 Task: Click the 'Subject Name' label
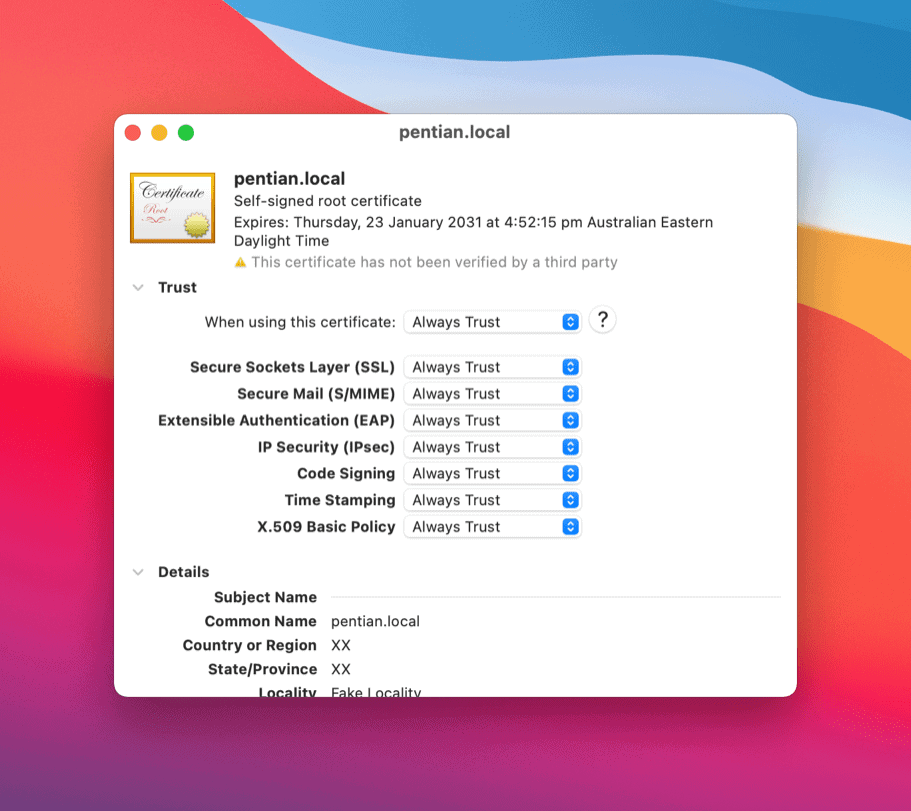coord(266,597)
